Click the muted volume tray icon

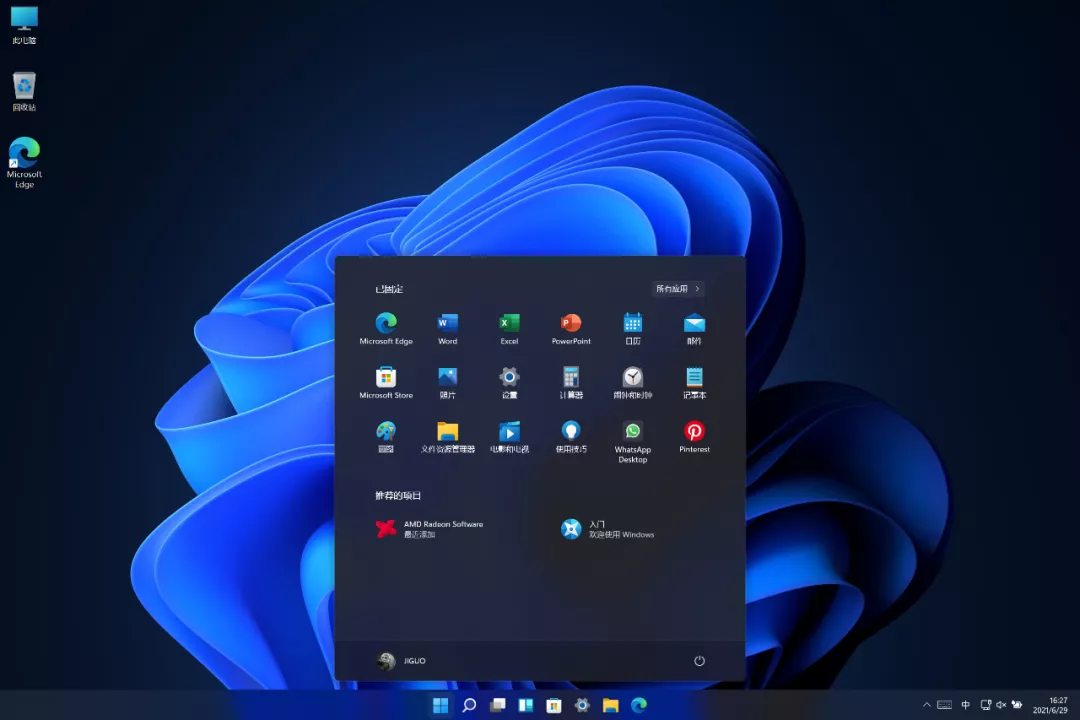tap(1001, 705)
